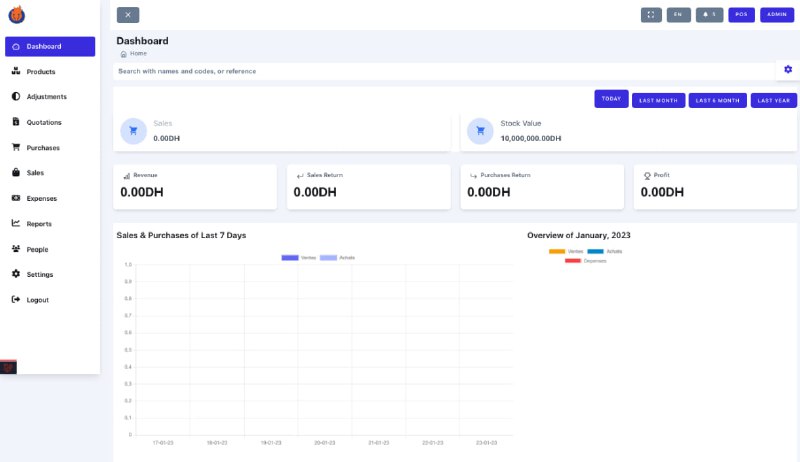Click the Logout arrow icon
The image size is (800, 462).
(16, 299)
